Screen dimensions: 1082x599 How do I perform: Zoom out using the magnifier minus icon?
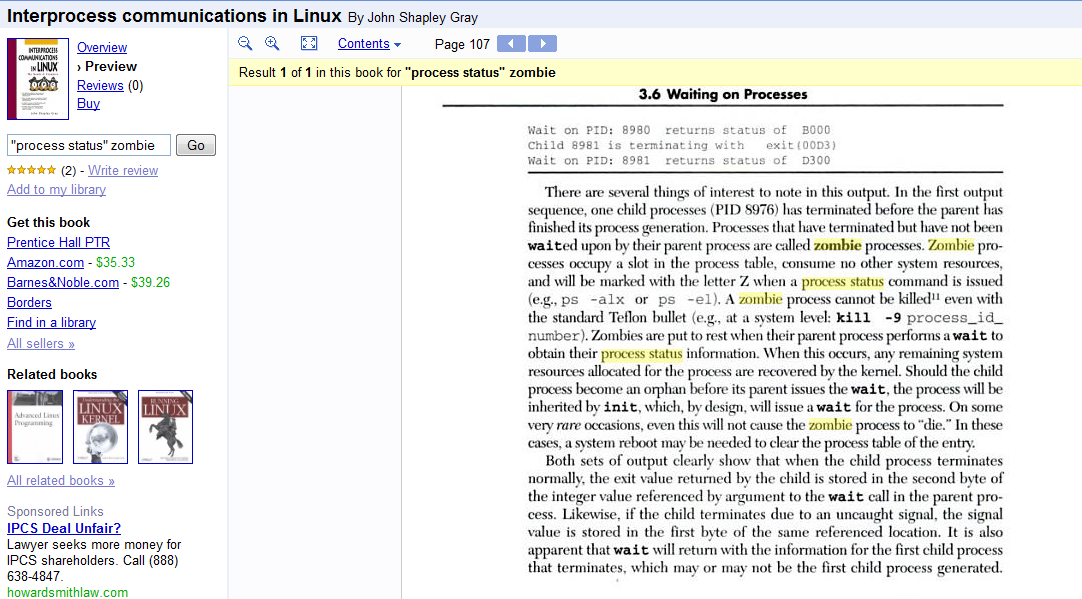[245, 43]
